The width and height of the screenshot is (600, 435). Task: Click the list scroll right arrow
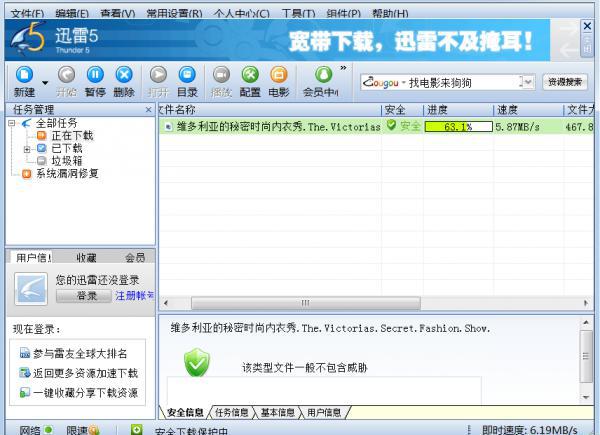pyautogui.click(x=586, y=303)
